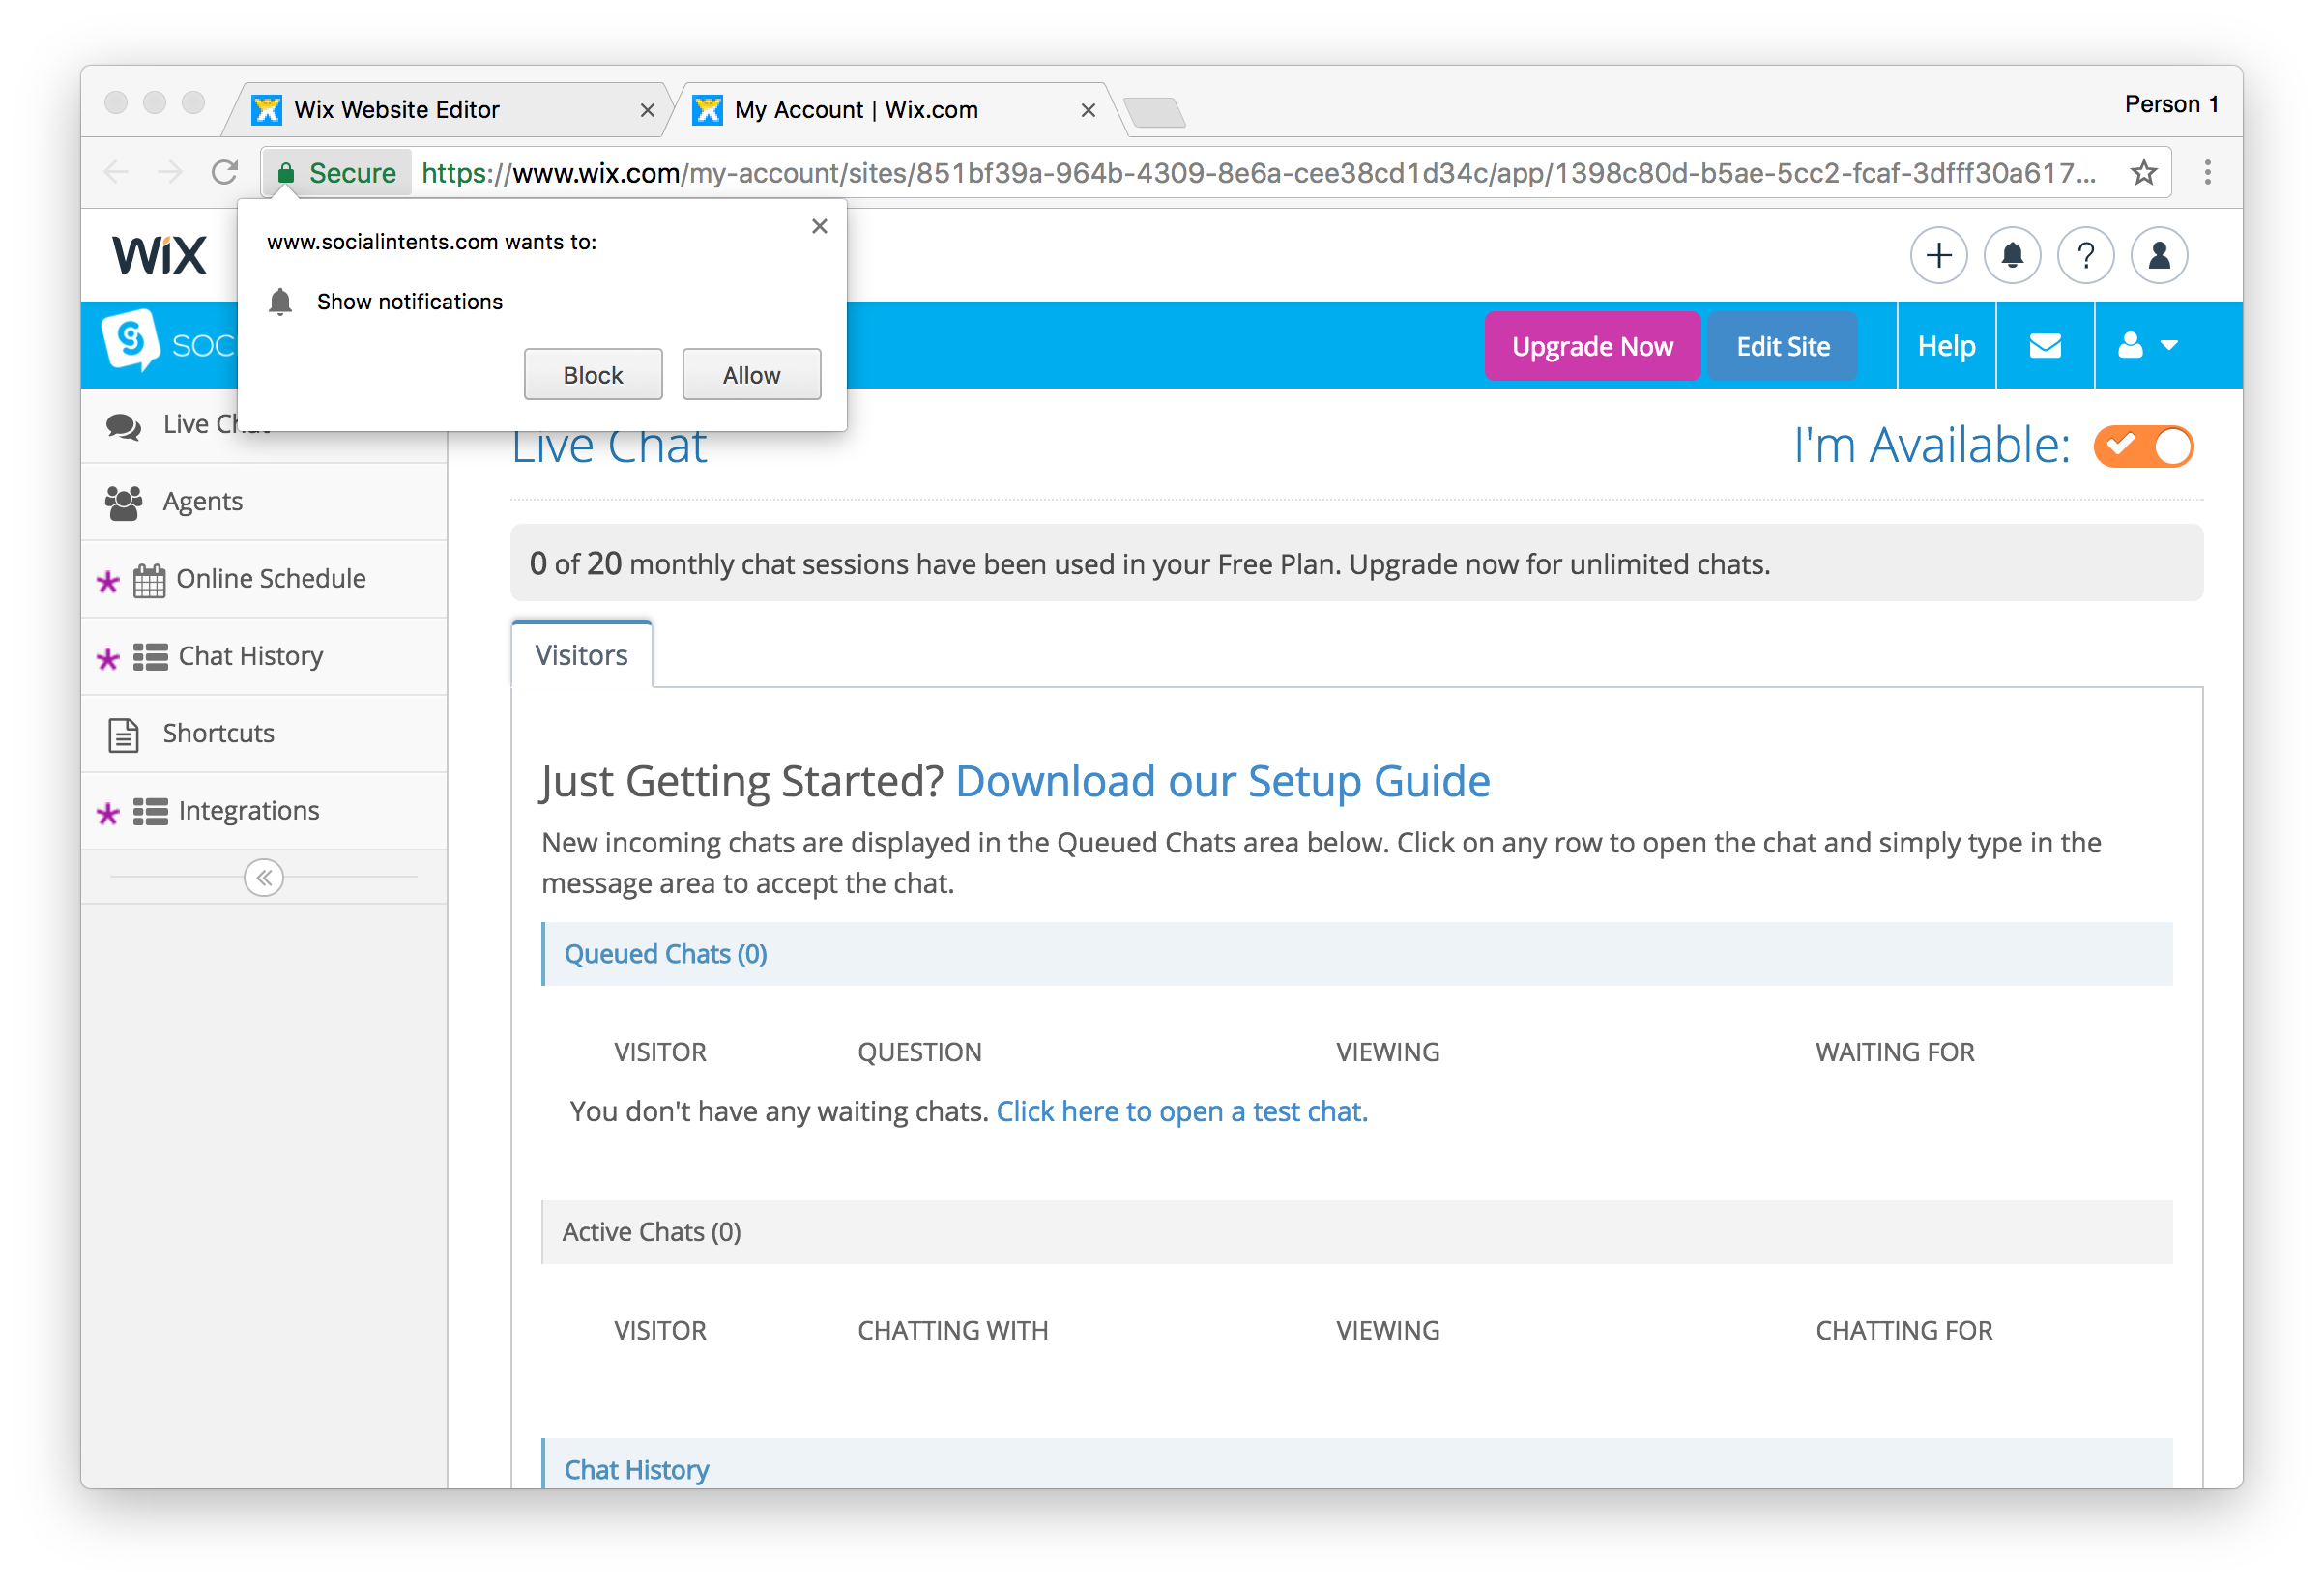The image size is (2324, 1585).
Task: Click the Upgrade Now button
Action: click(1591, 346)
